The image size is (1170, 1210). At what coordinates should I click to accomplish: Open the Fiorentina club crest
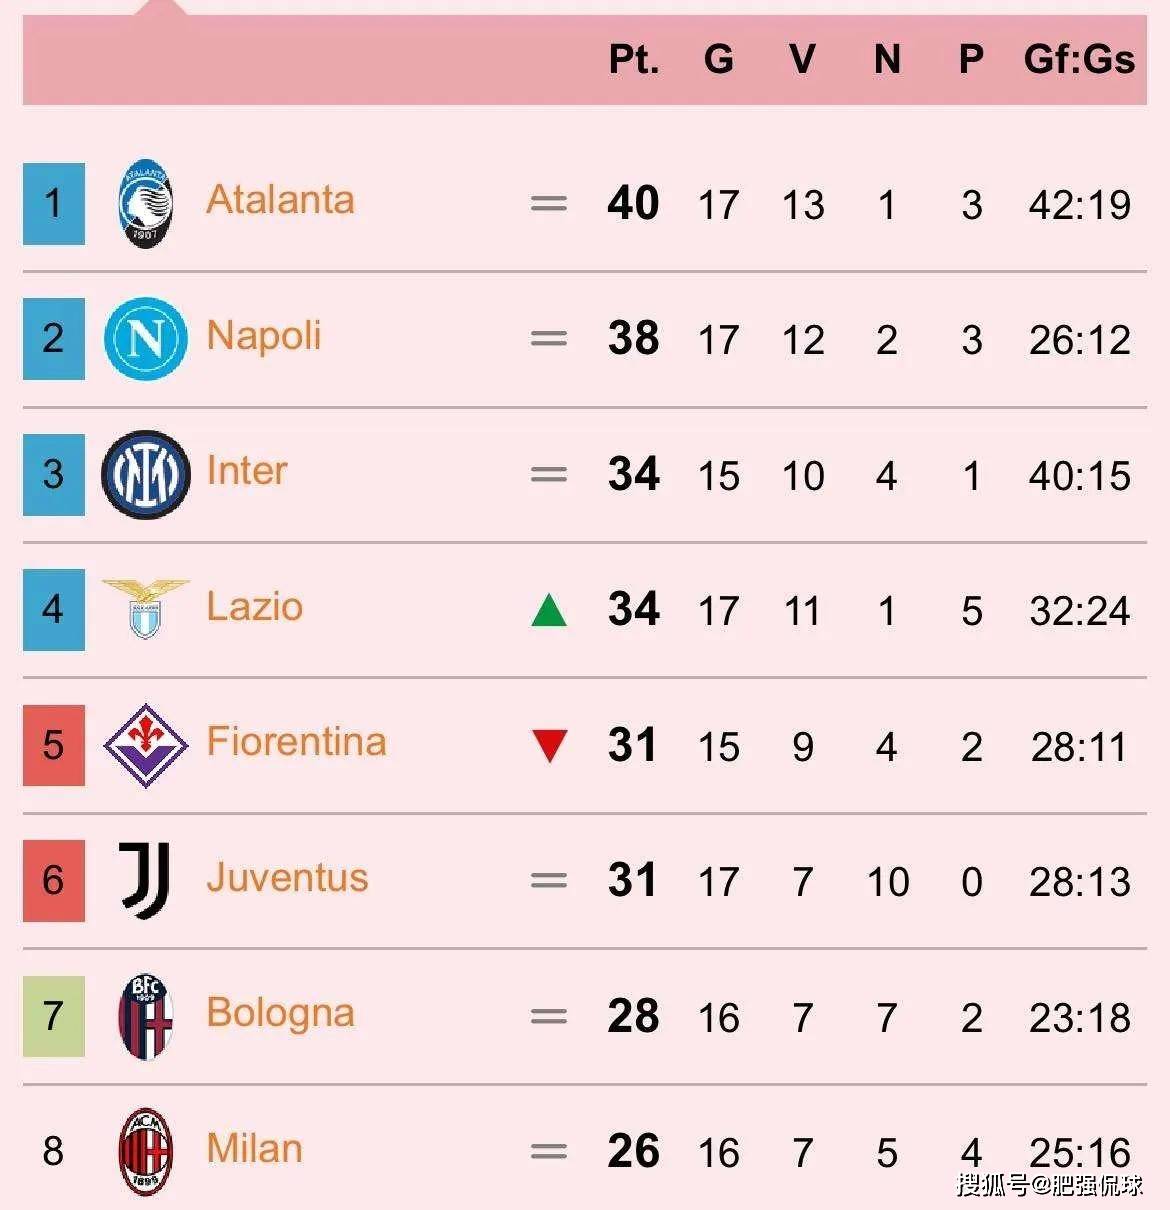[146, 745]
